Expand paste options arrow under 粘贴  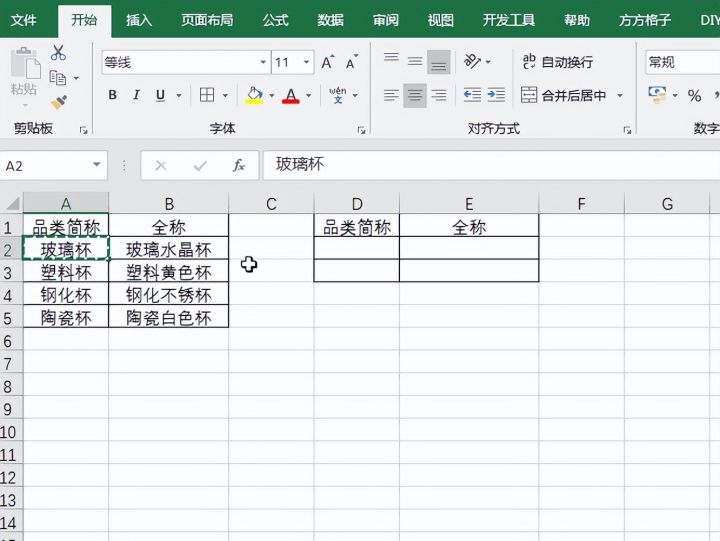click(x=25, y=105)
